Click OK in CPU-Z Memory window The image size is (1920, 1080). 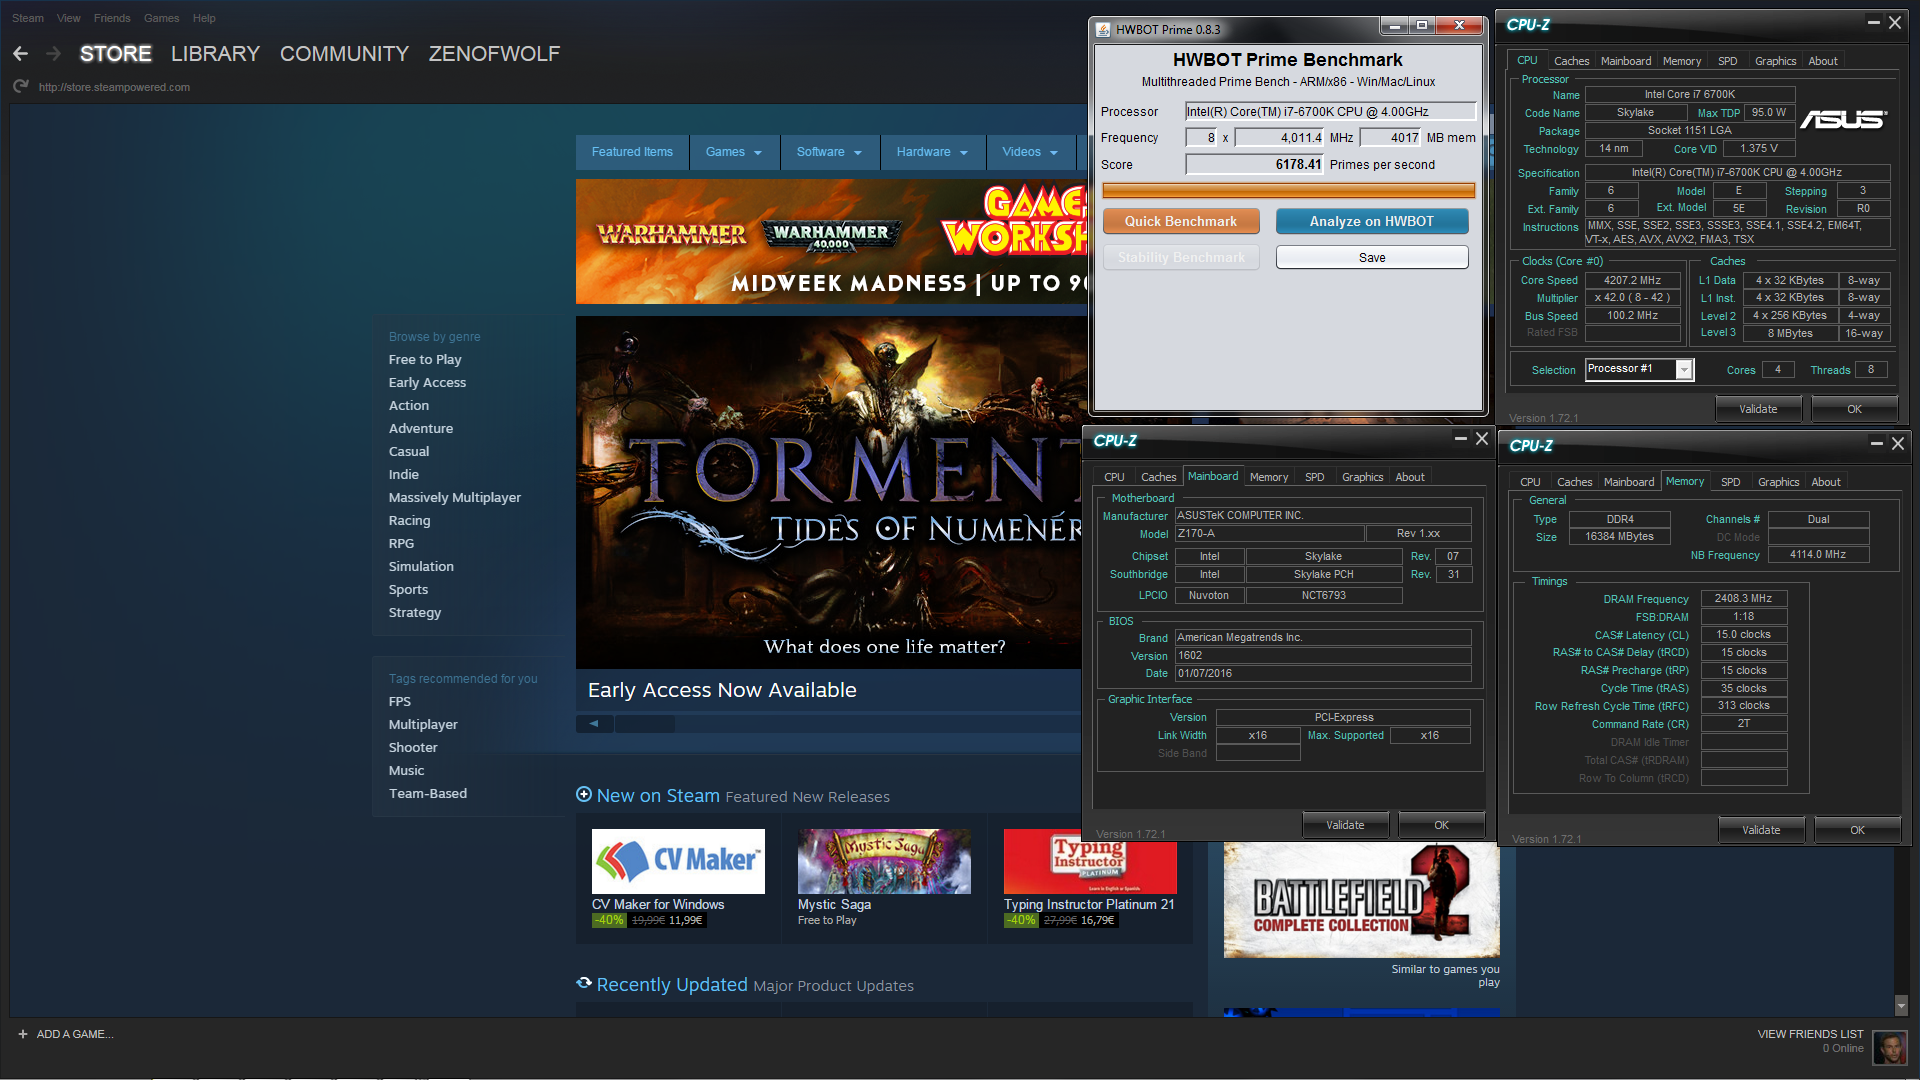1857,830
